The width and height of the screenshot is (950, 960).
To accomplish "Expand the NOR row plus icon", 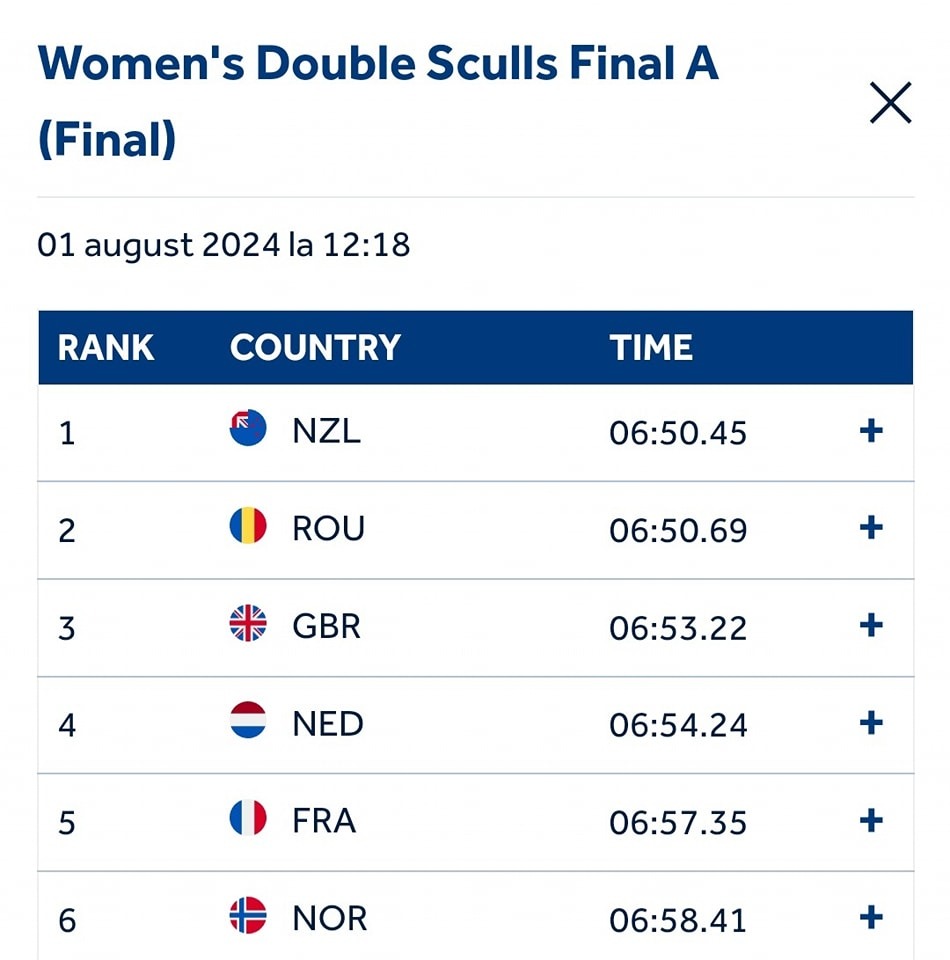I will point(871,917).
